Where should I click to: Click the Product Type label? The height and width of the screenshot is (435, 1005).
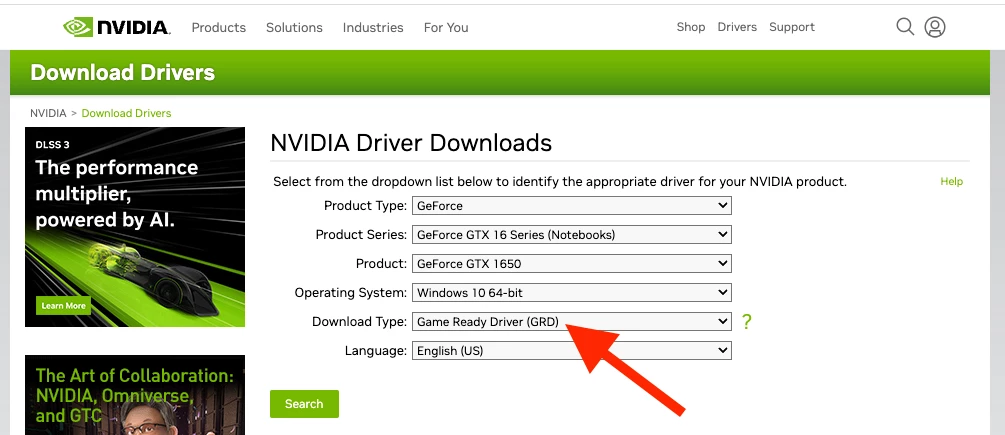365,206
